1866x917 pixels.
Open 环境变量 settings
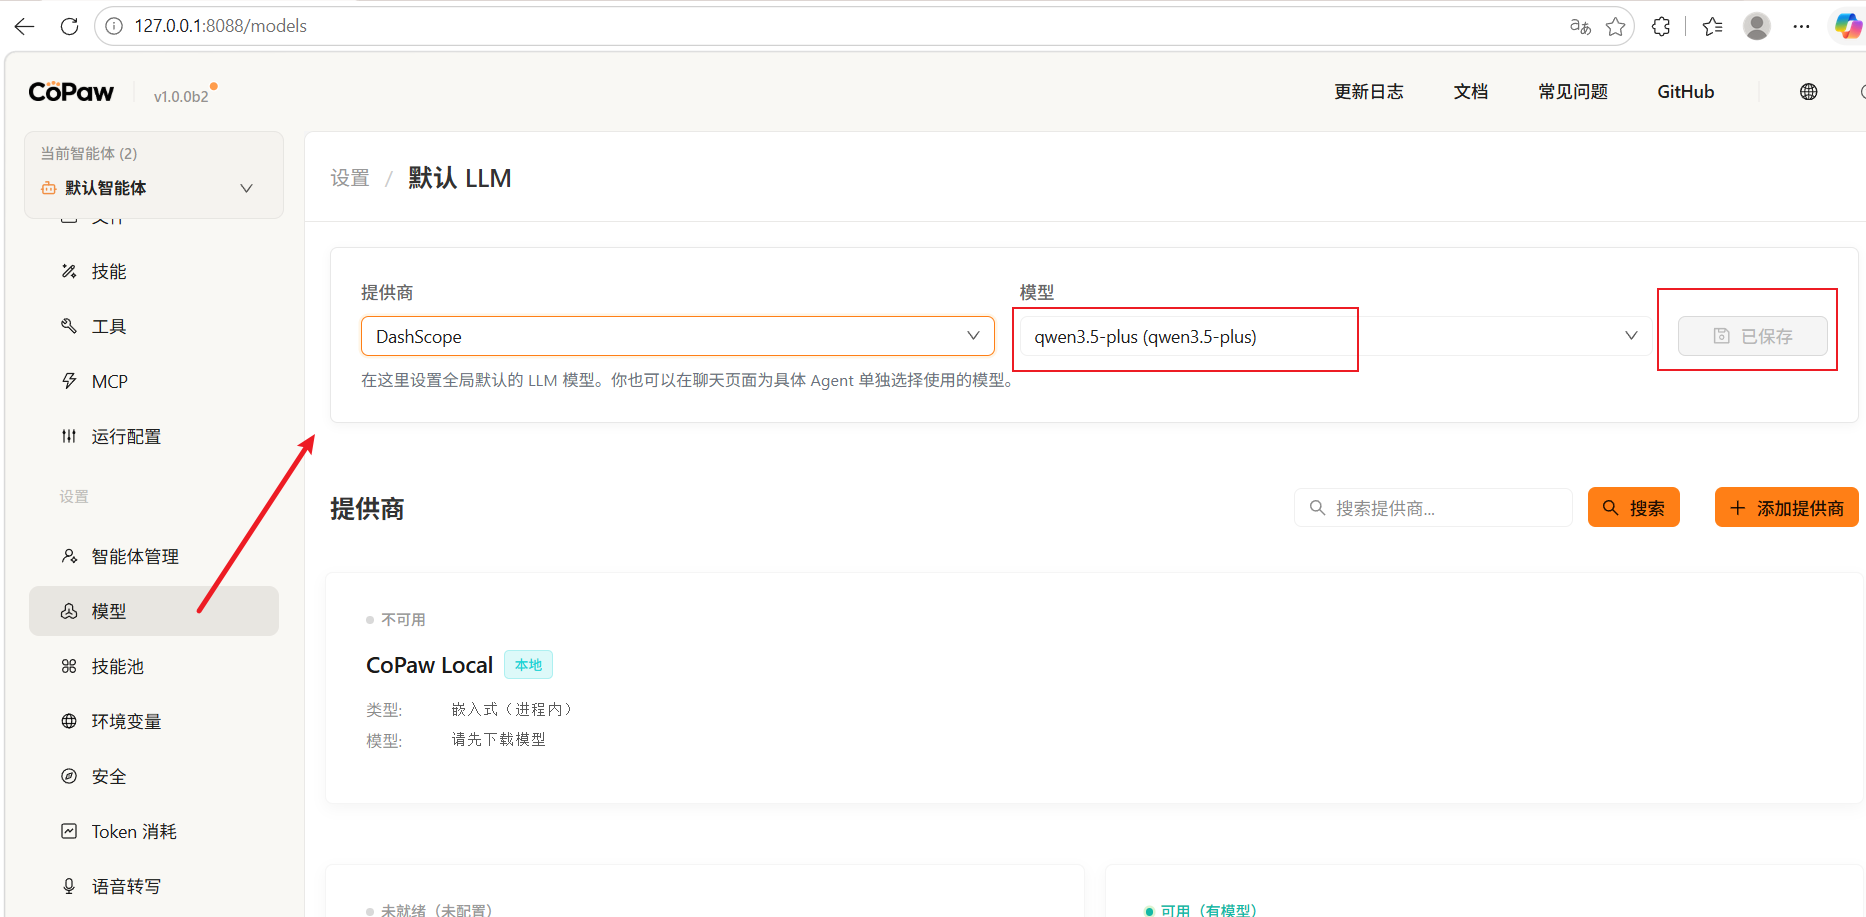point(154,721)
